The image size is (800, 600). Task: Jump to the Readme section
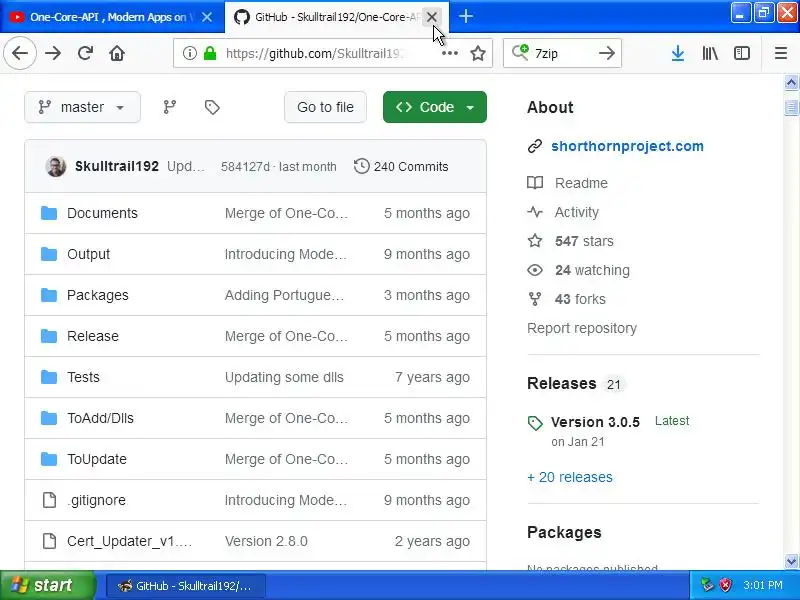581,183
